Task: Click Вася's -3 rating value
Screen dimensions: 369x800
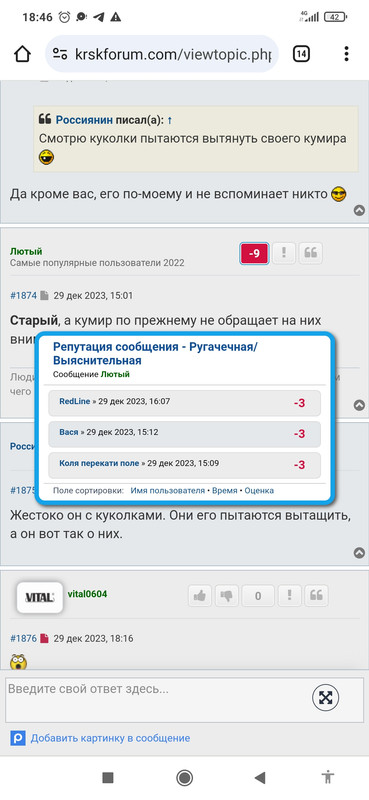Action: pyautogui.click(x=300, y=434)
